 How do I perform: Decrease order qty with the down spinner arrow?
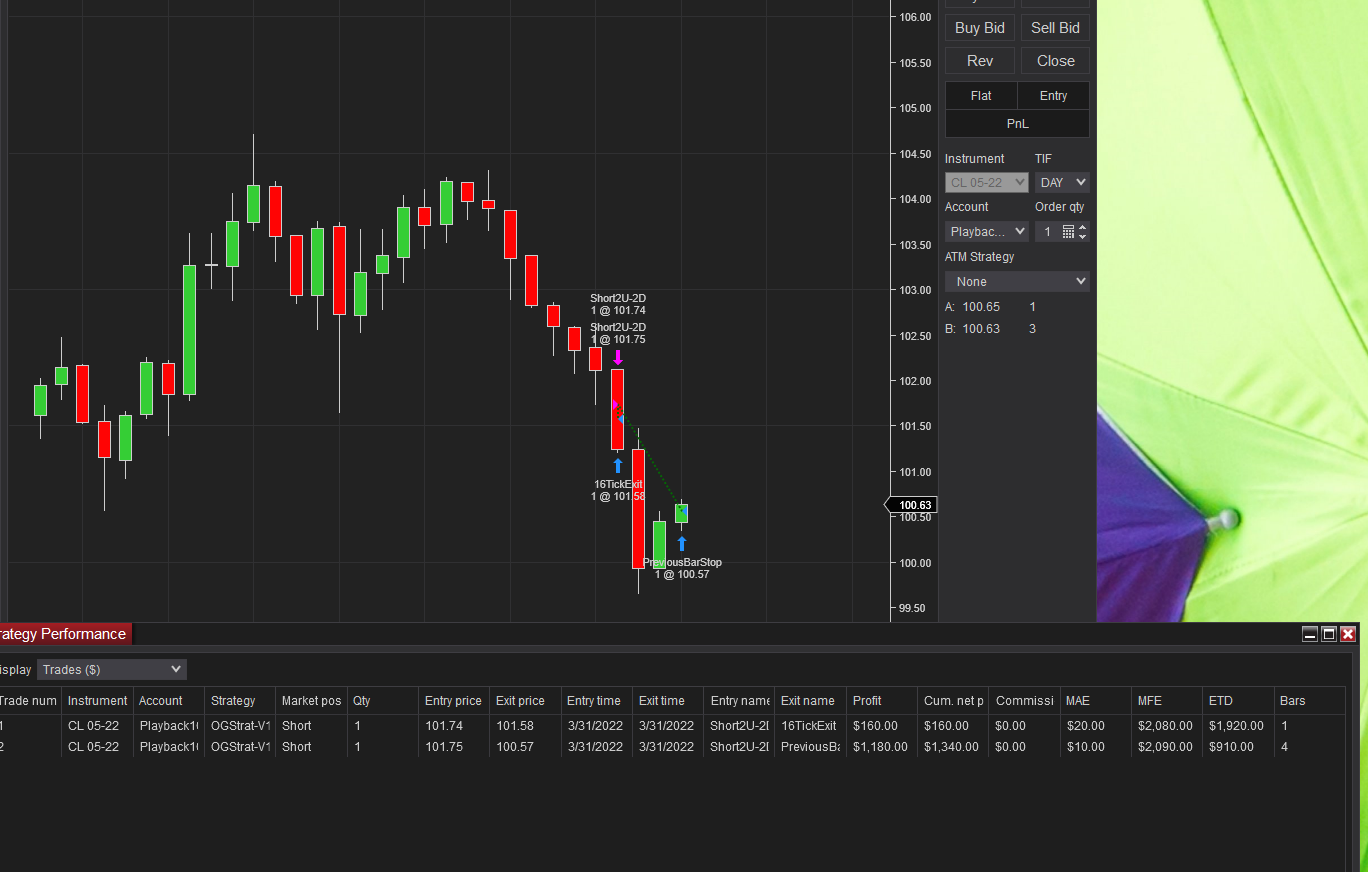[1082, 236]
